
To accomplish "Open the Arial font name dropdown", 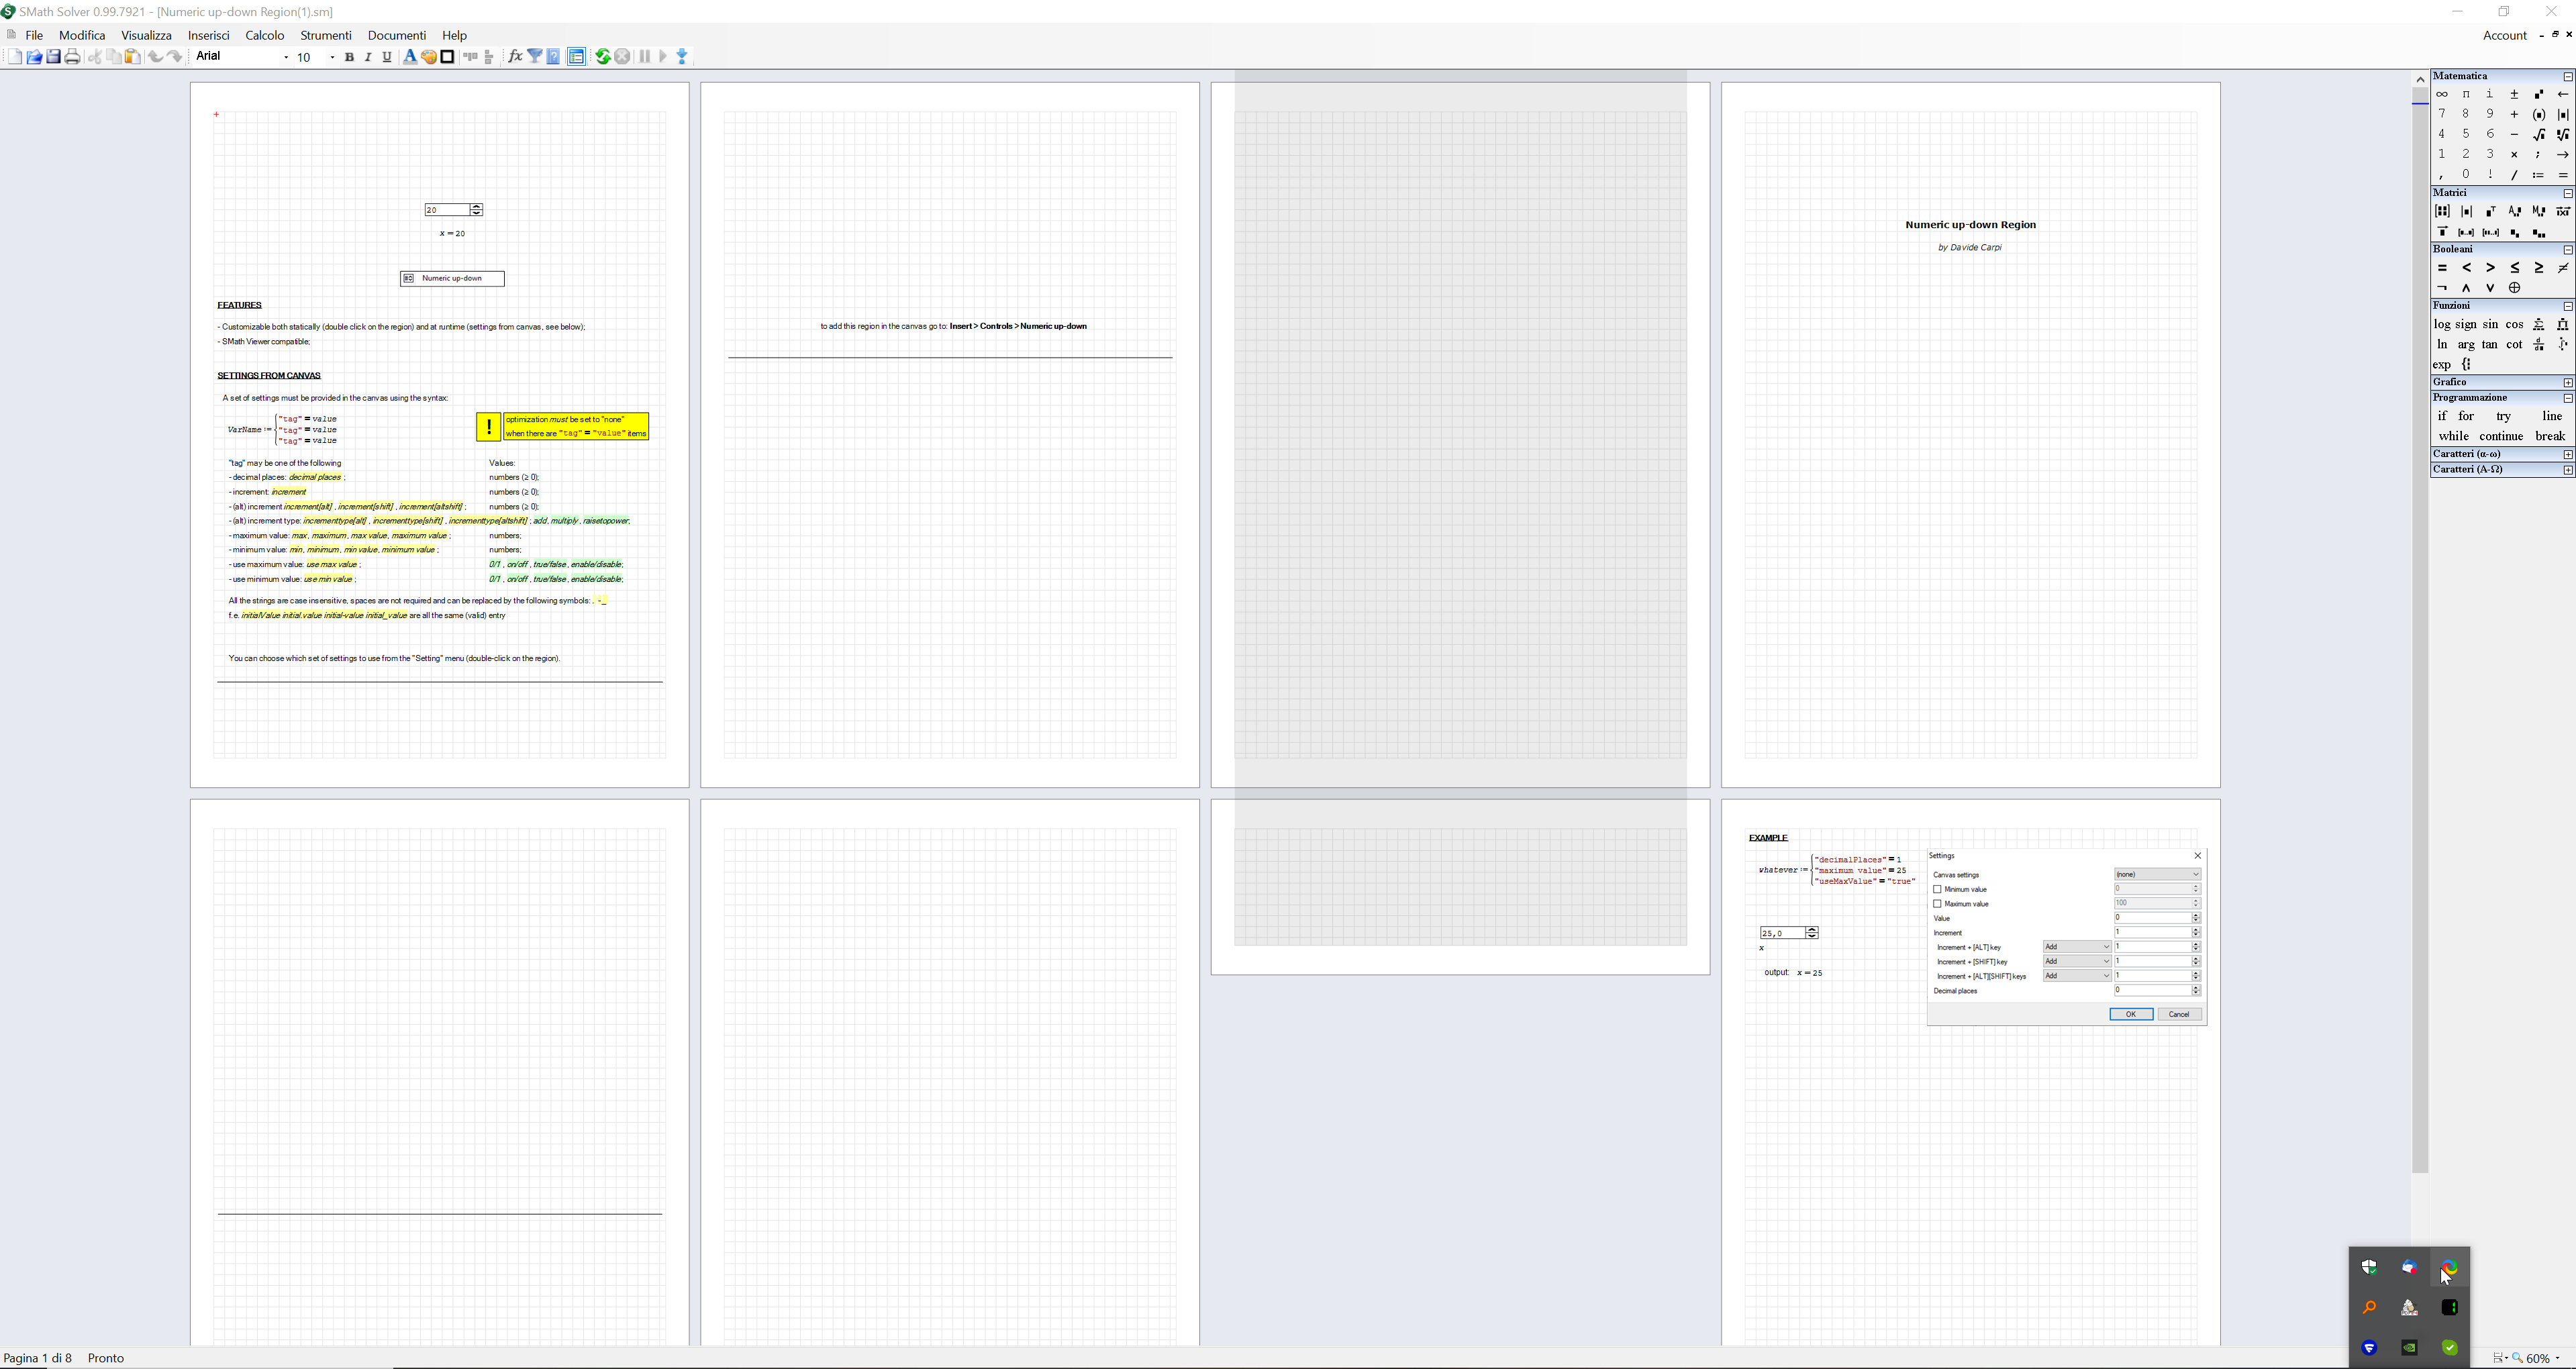I will (x=286, y=57).
